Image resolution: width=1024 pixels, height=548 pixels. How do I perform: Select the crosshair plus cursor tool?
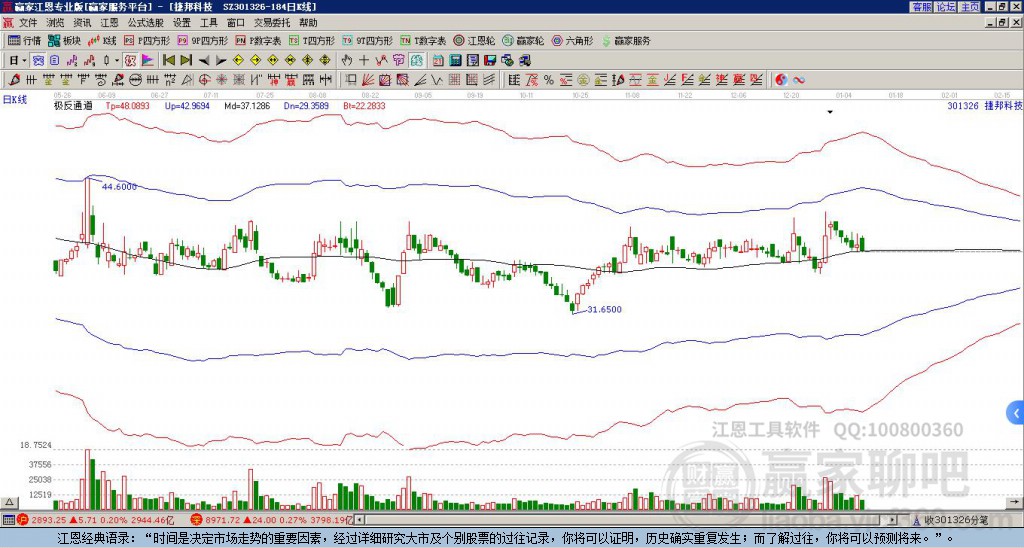pyautogui.click(x=364, y=61)
